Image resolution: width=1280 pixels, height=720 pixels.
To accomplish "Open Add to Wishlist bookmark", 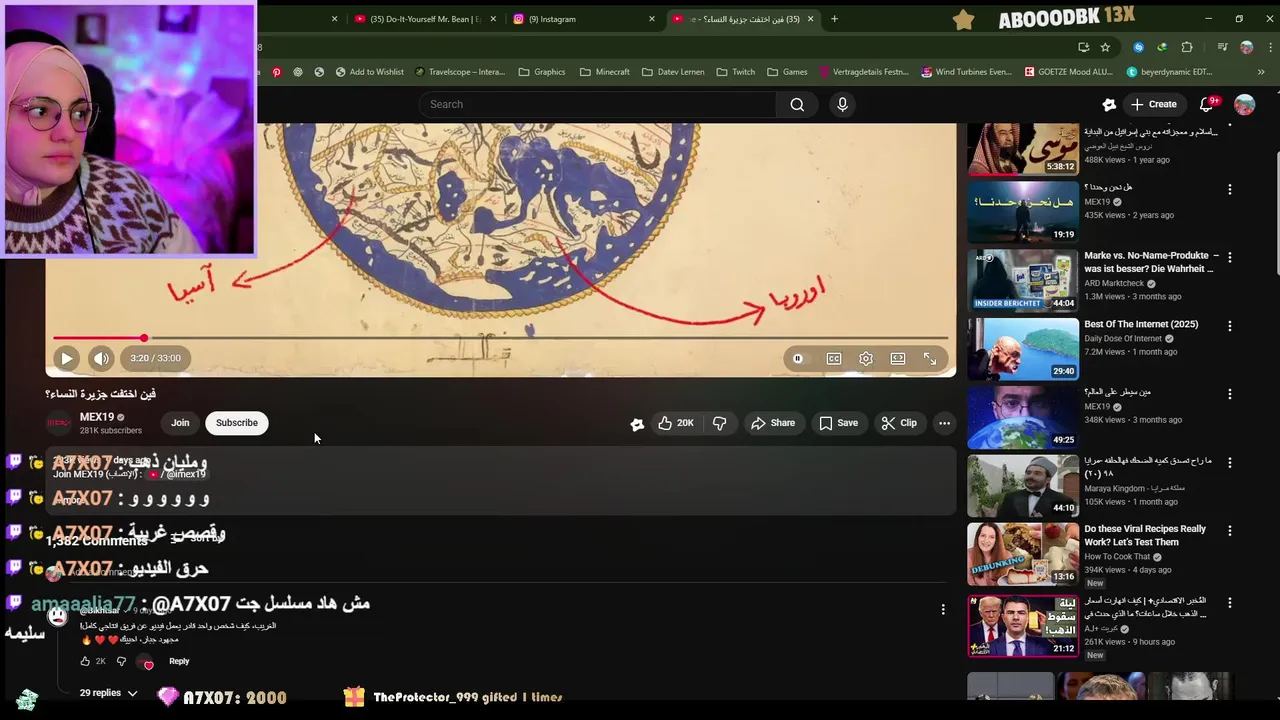I will (x=369, y=72).
